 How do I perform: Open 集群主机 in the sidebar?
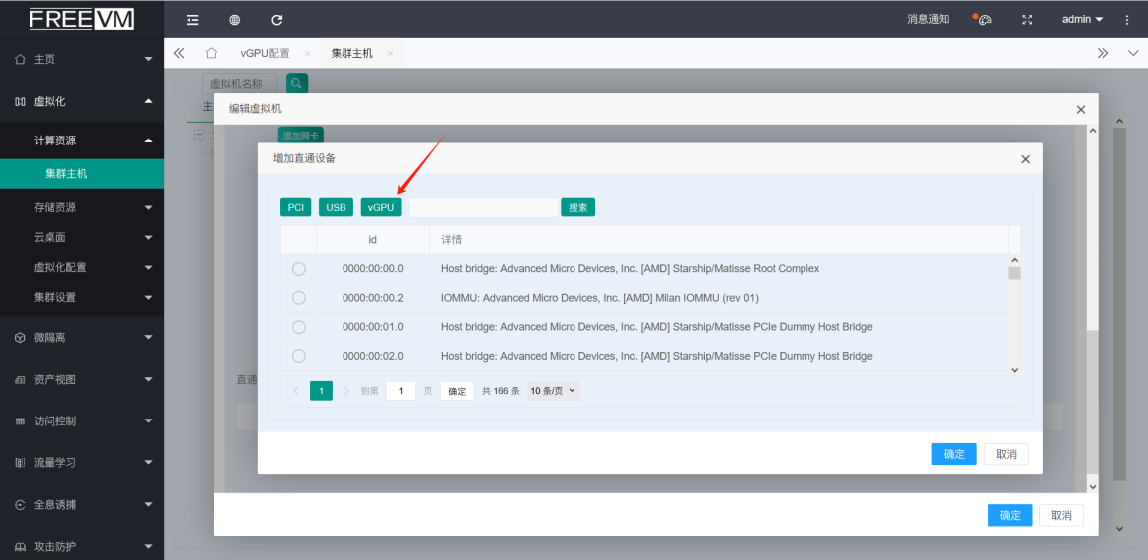[x=66, y=173]
